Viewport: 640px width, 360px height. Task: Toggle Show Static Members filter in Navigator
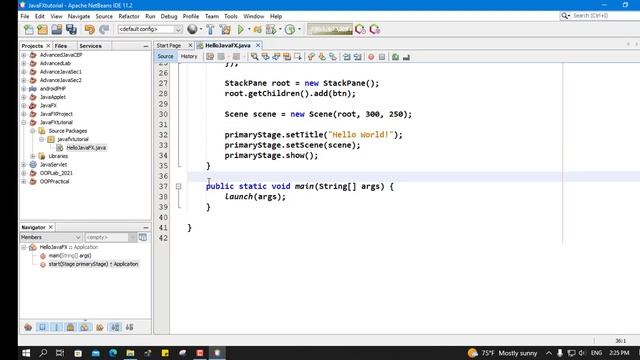[56, 327]
